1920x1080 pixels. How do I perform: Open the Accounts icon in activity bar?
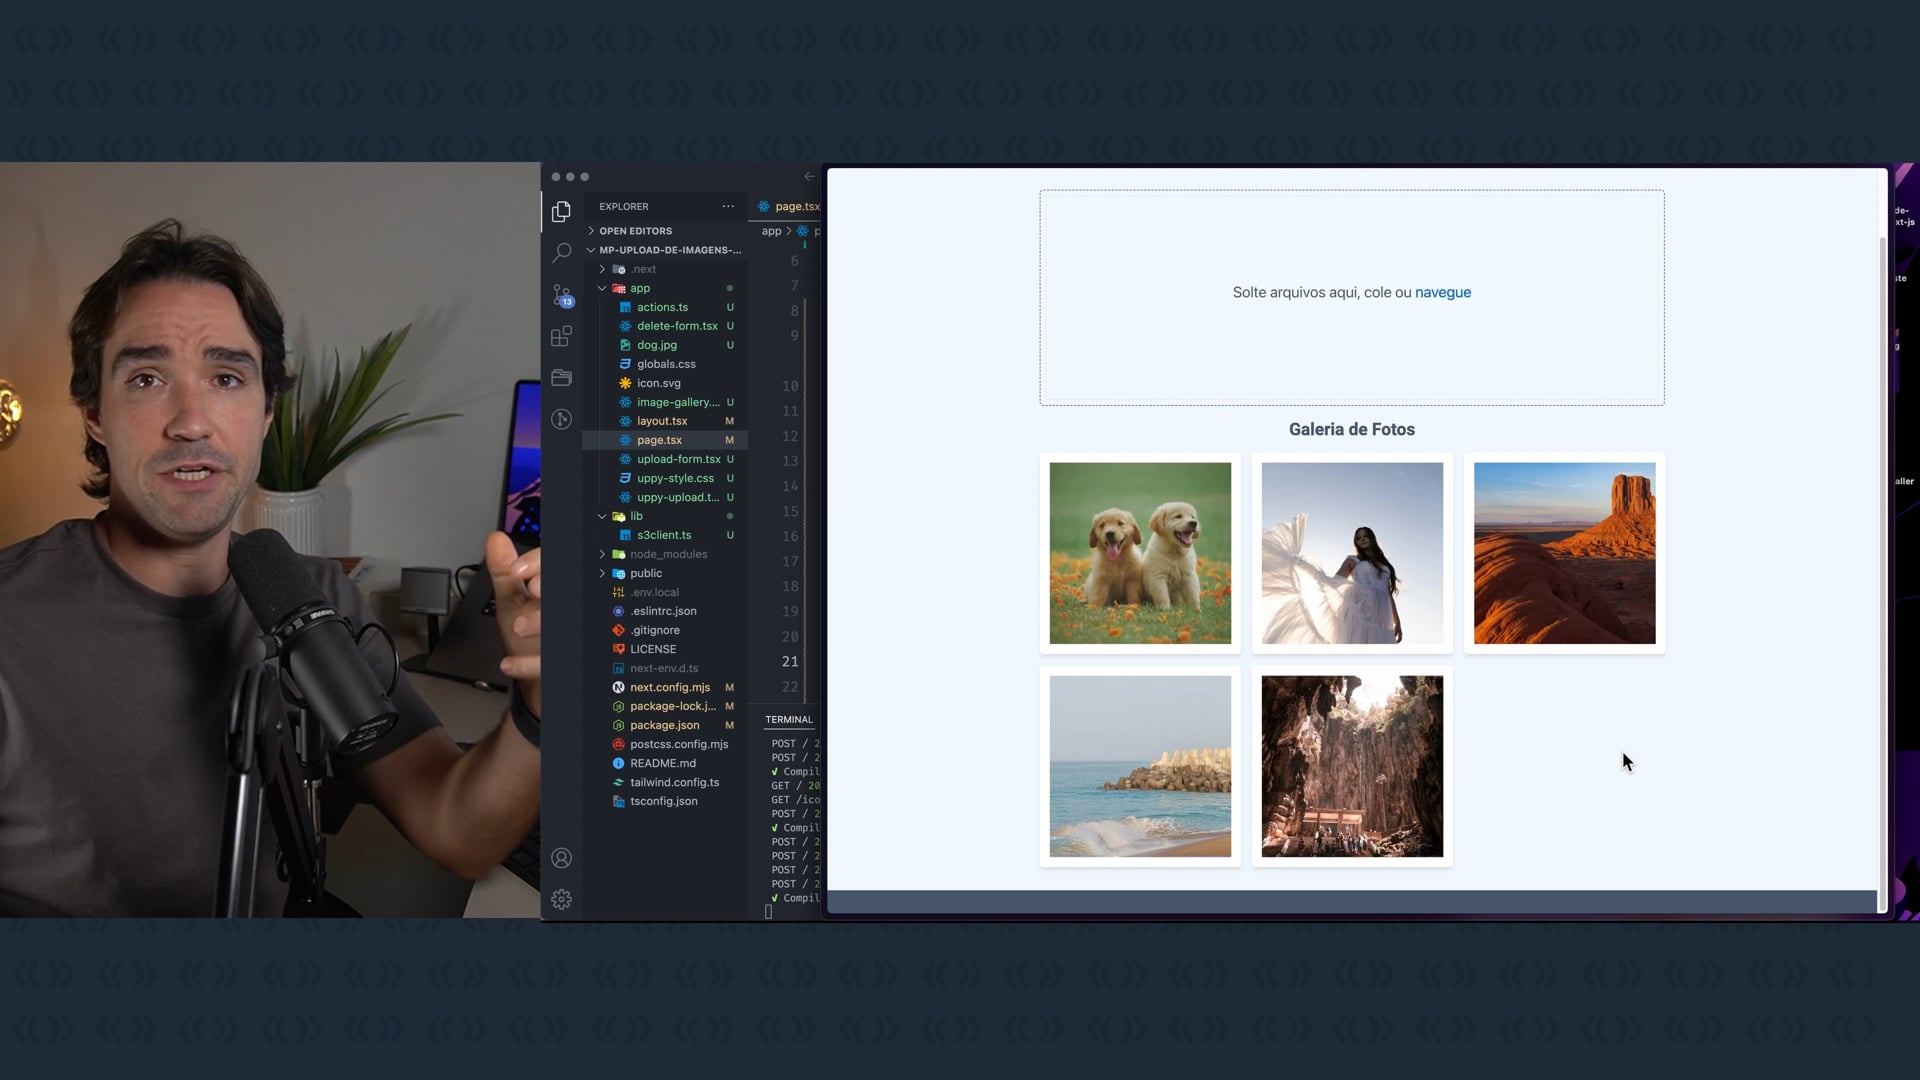(x=561, y=858)
